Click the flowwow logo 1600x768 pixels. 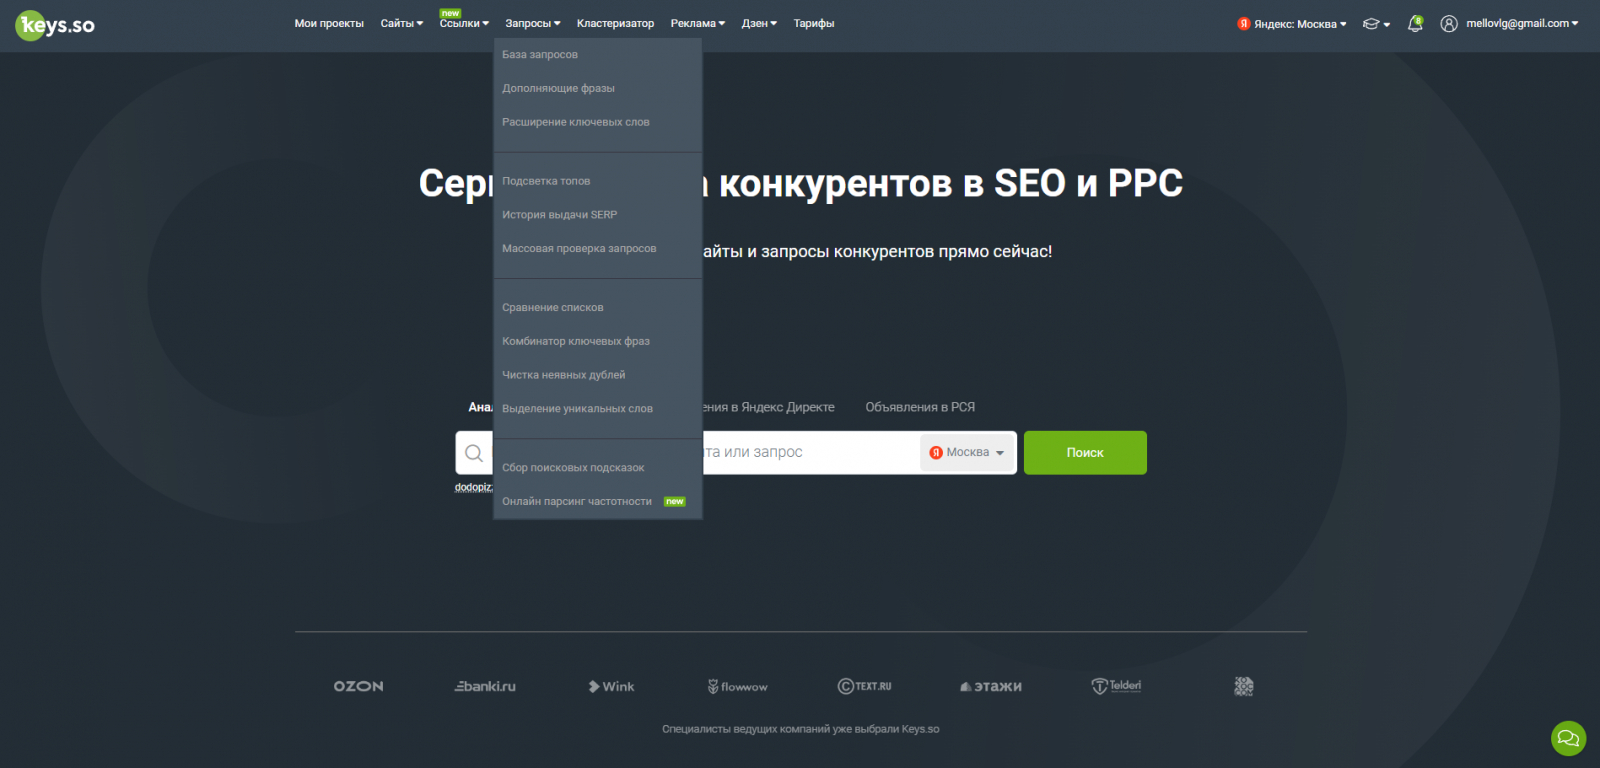coord(738,686)
